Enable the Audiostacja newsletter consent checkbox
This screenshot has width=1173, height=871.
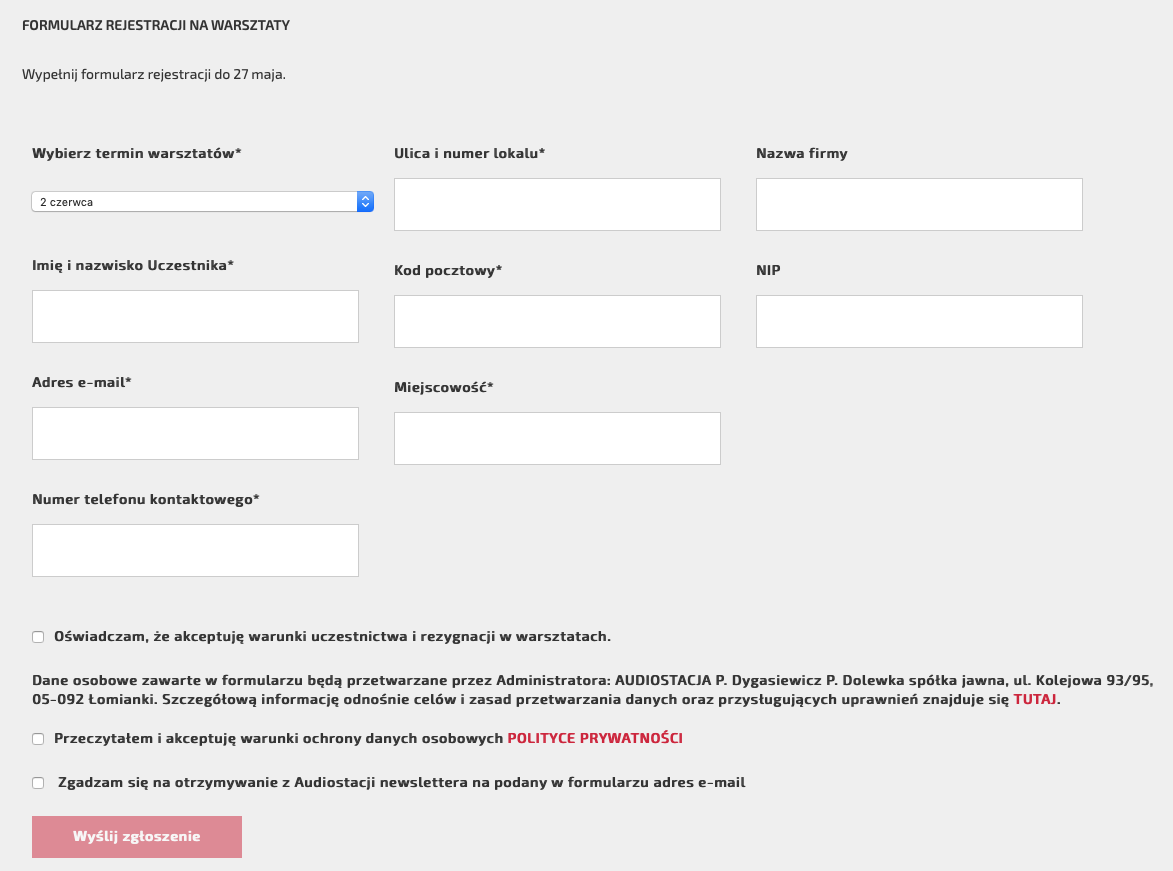click(38, 783)
